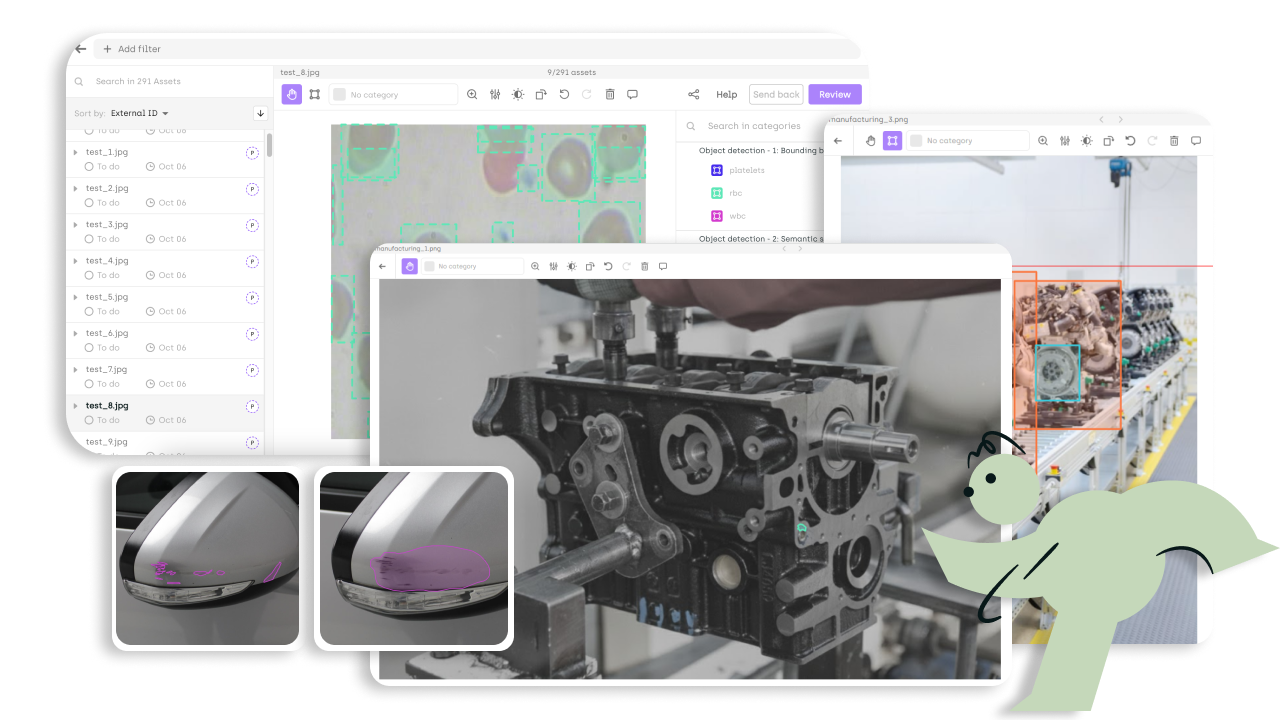Click undo icon in manufacturing_3.png toolbar
The width and height of the screenshot is (1280, 720).
tap(1130, 141)
